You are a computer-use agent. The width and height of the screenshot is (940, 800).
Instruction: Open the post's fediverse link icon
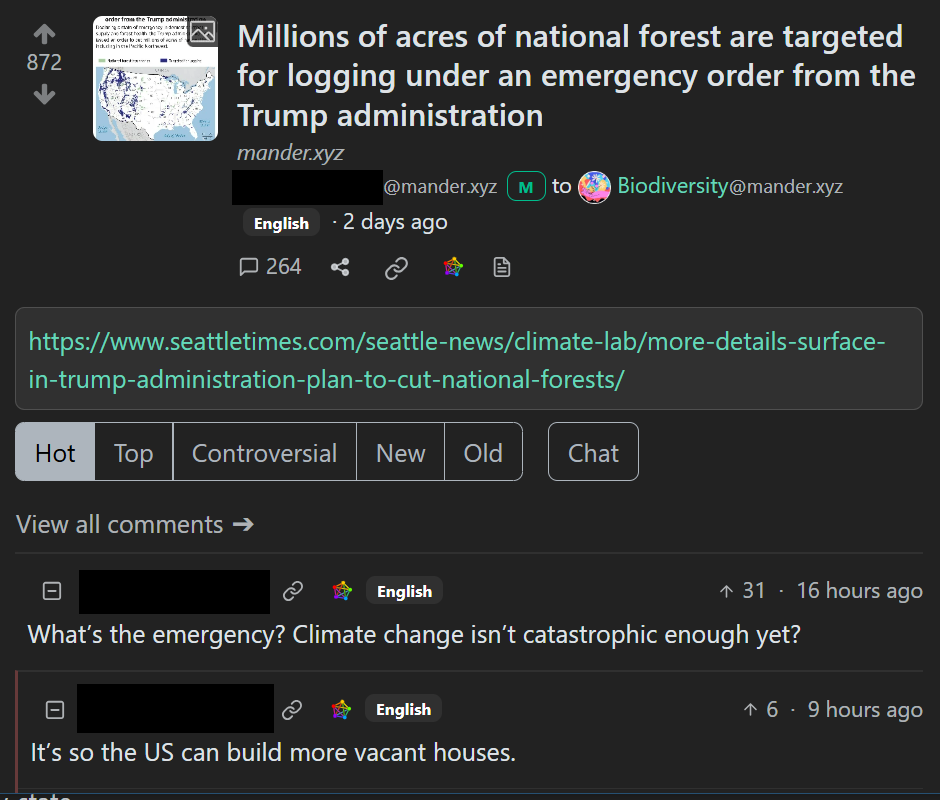[453, 267]
